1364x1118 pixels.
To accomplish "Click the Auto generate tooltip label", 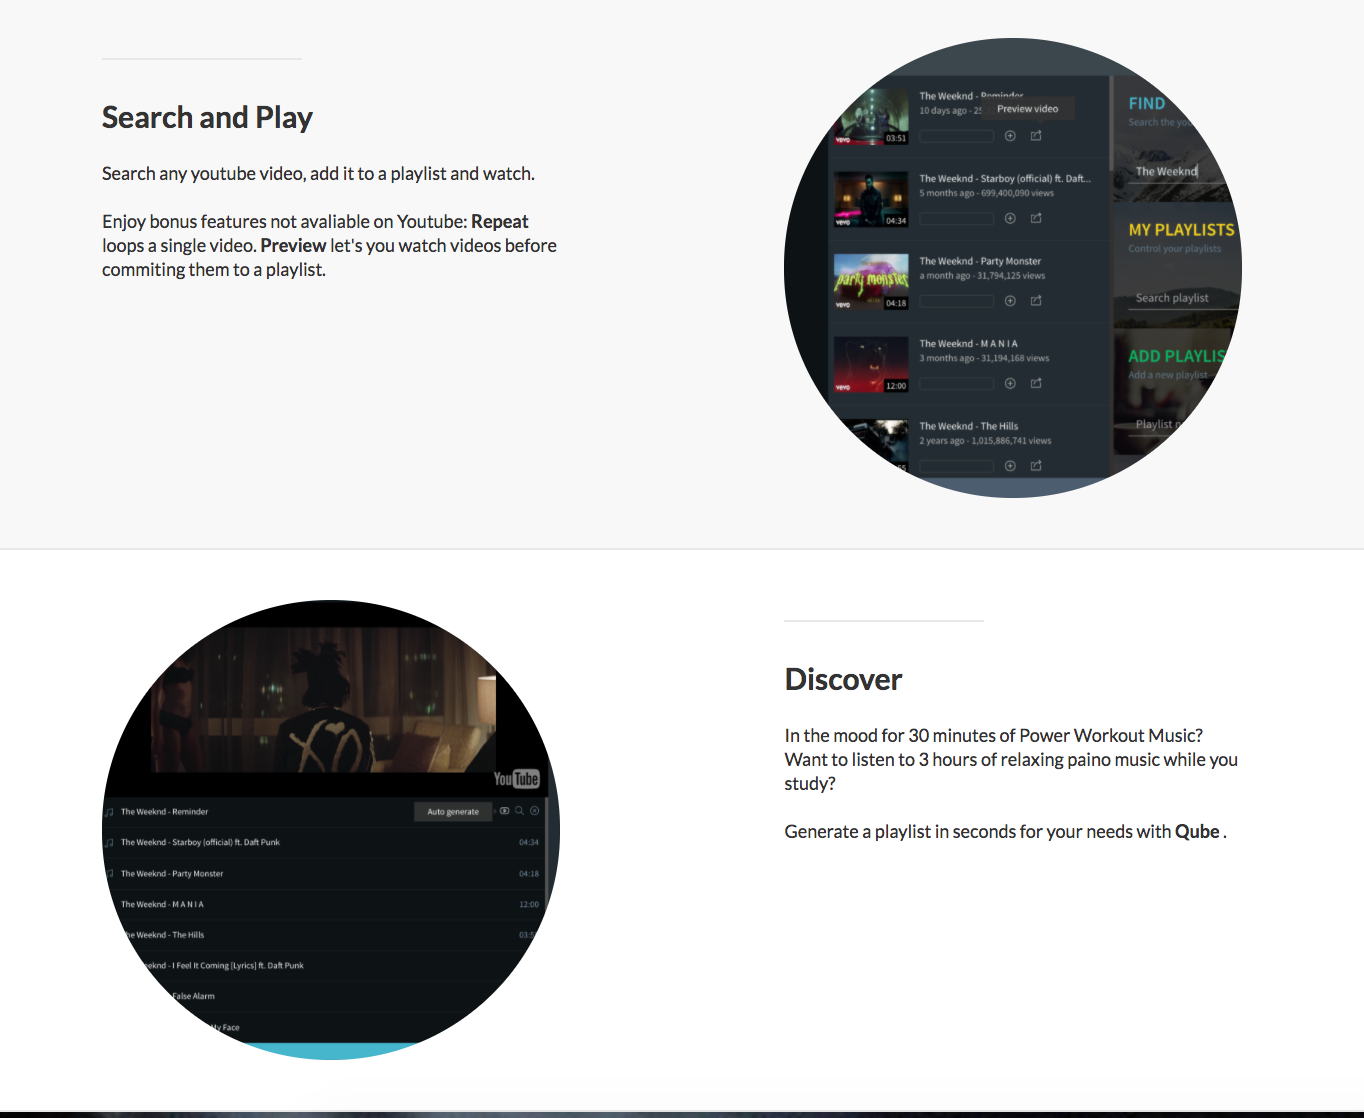I will coord(453,812).
